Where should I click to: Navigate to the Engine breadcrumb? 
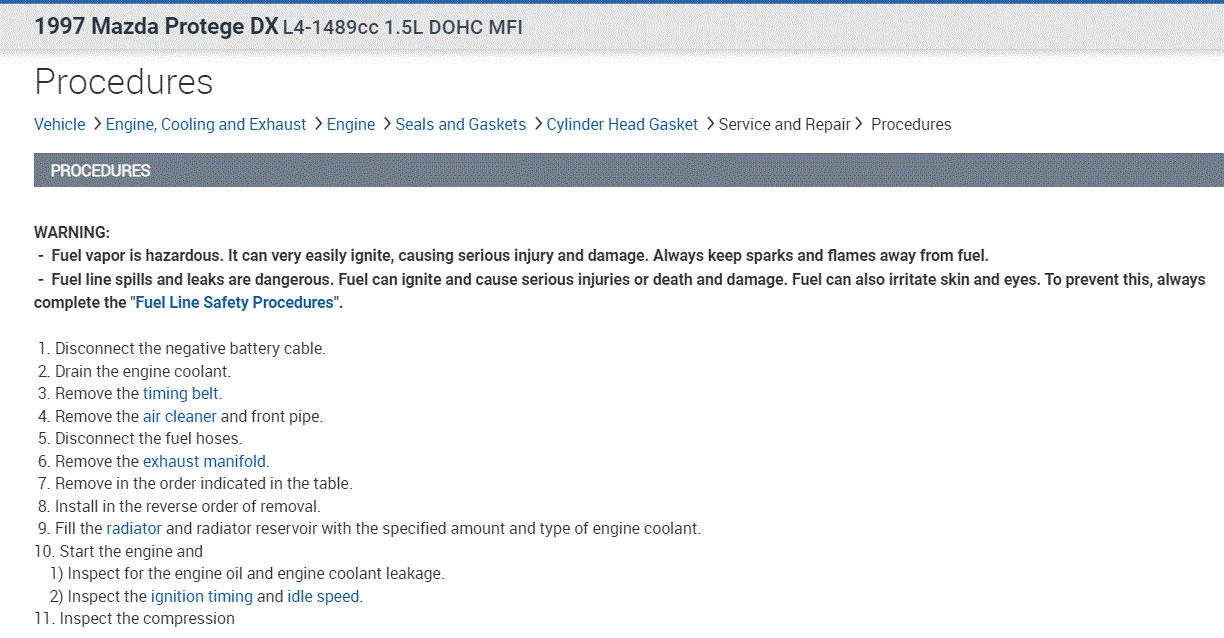coord(351,125)
